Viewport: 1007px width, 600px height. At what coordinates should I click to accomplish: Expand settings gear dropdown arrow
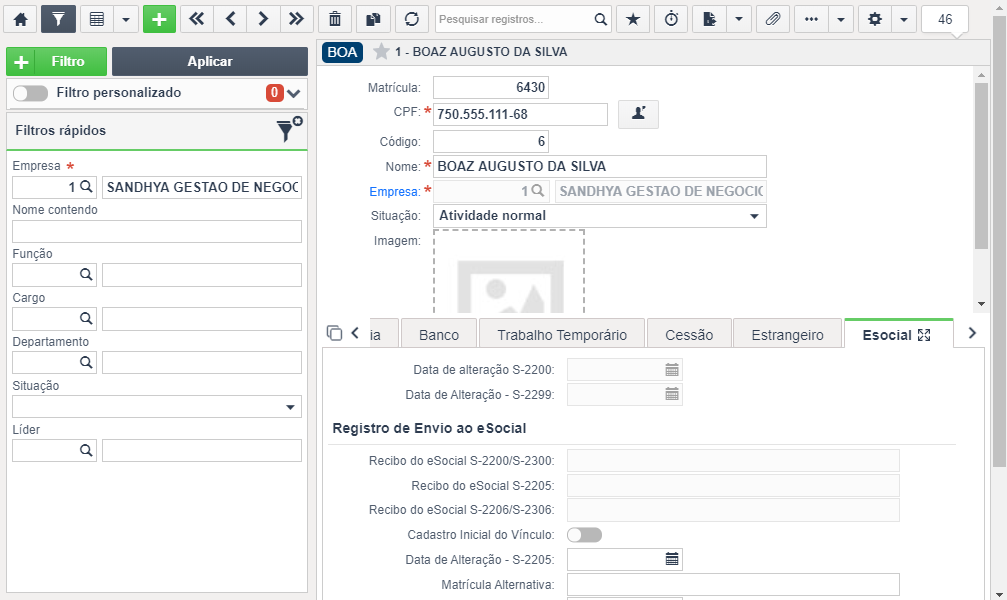tap(904, 19)
